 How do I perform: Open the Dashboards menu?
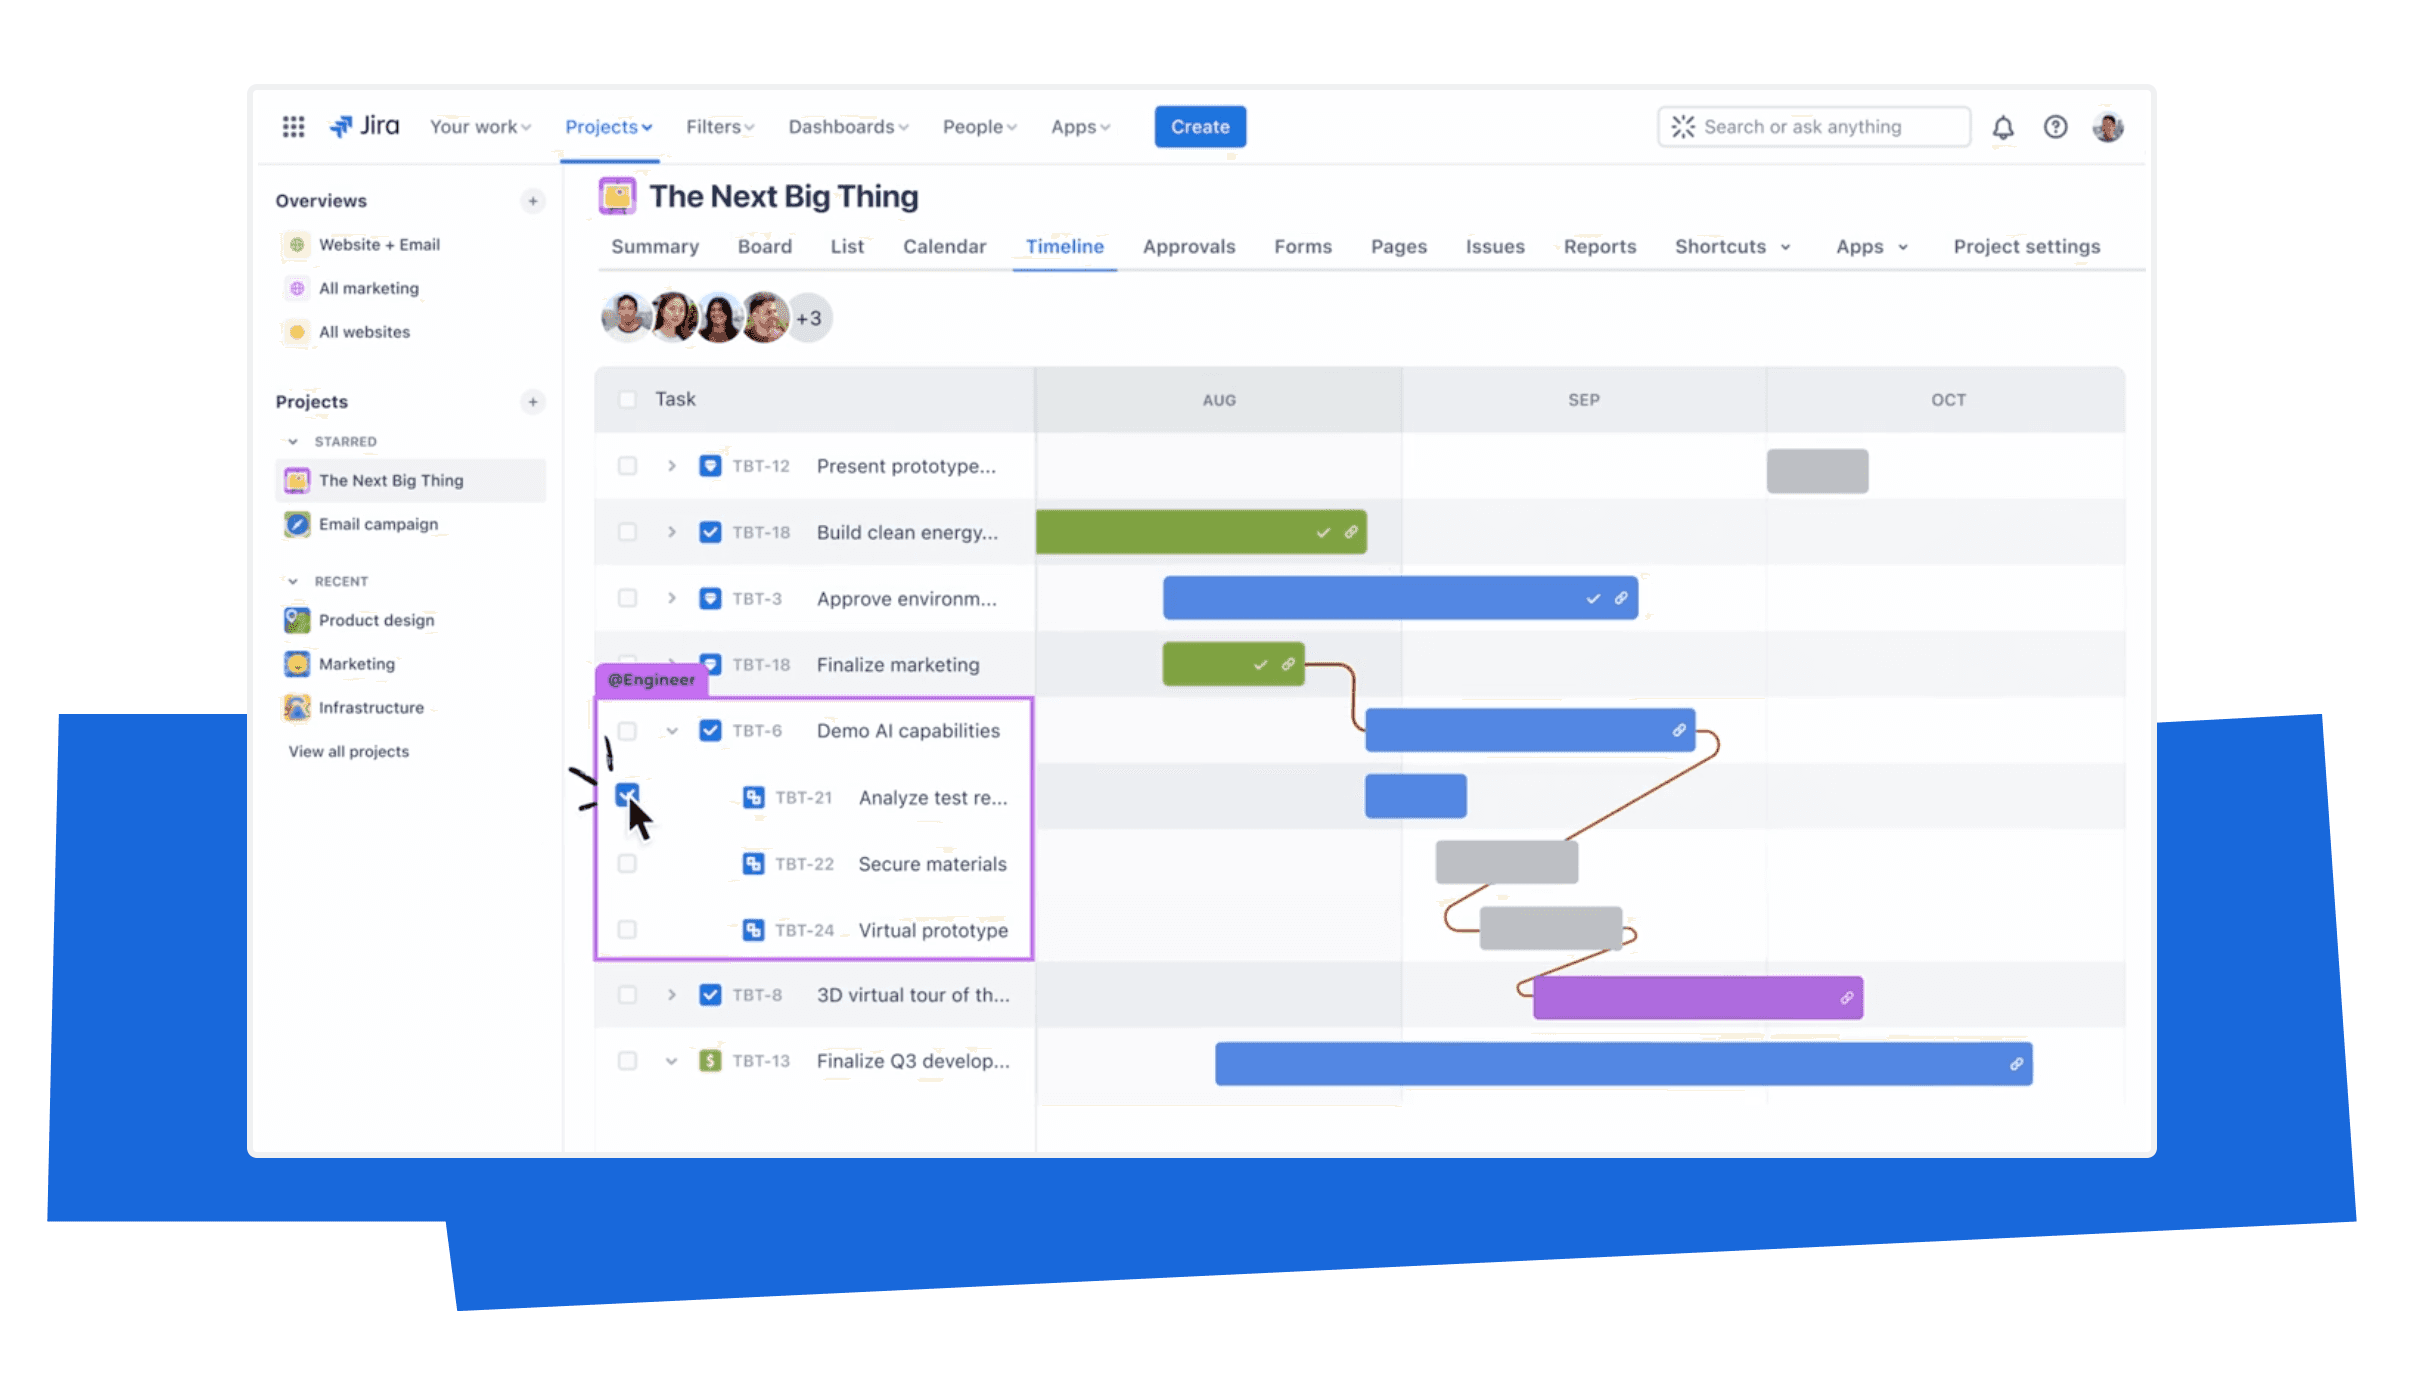[x=848, y=127]
